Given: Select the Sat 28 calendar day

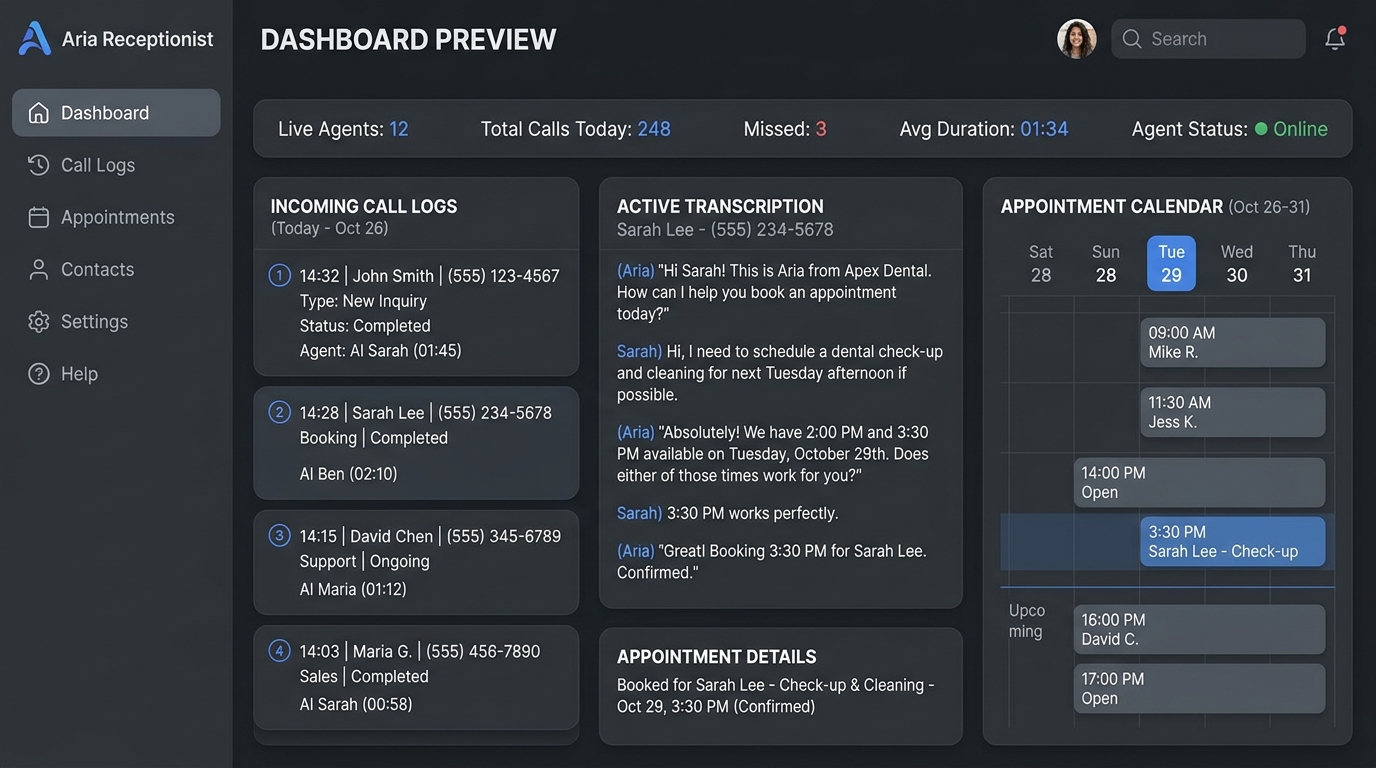Looking at the screenshot, I should coord(1041,264).
